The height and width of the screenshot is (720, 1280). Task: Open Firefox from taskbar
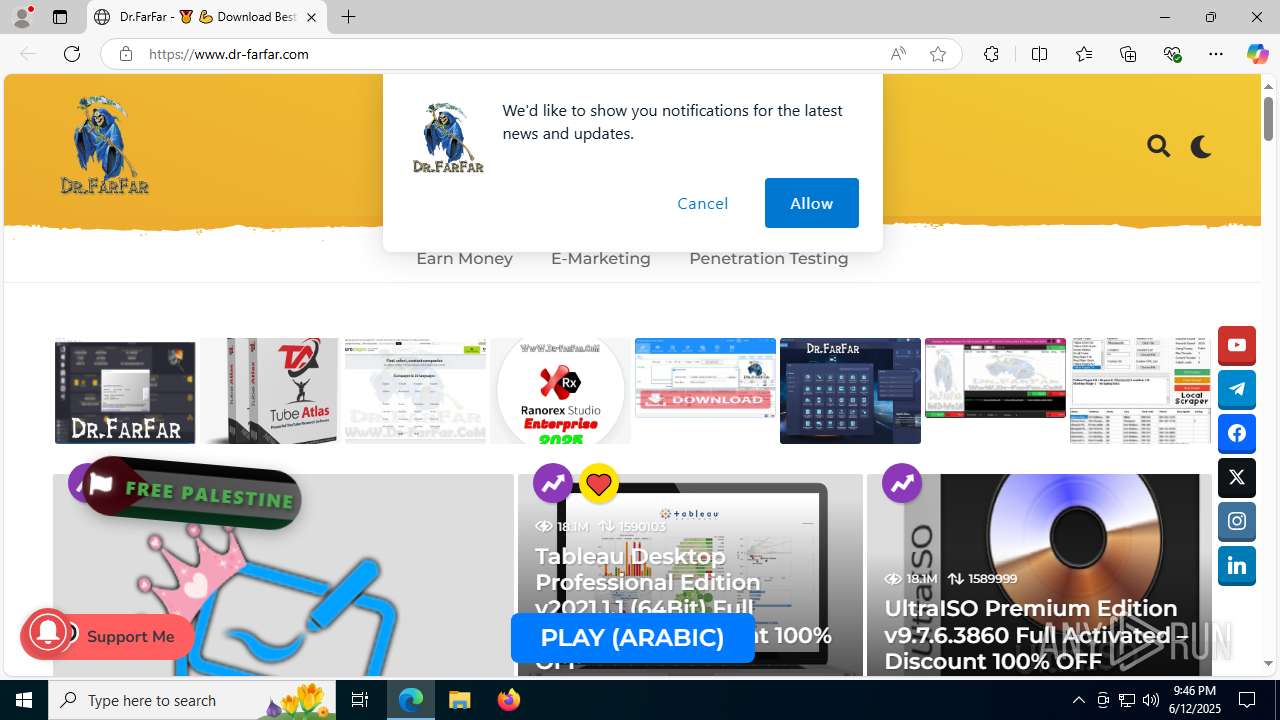(x=508, y=700)
